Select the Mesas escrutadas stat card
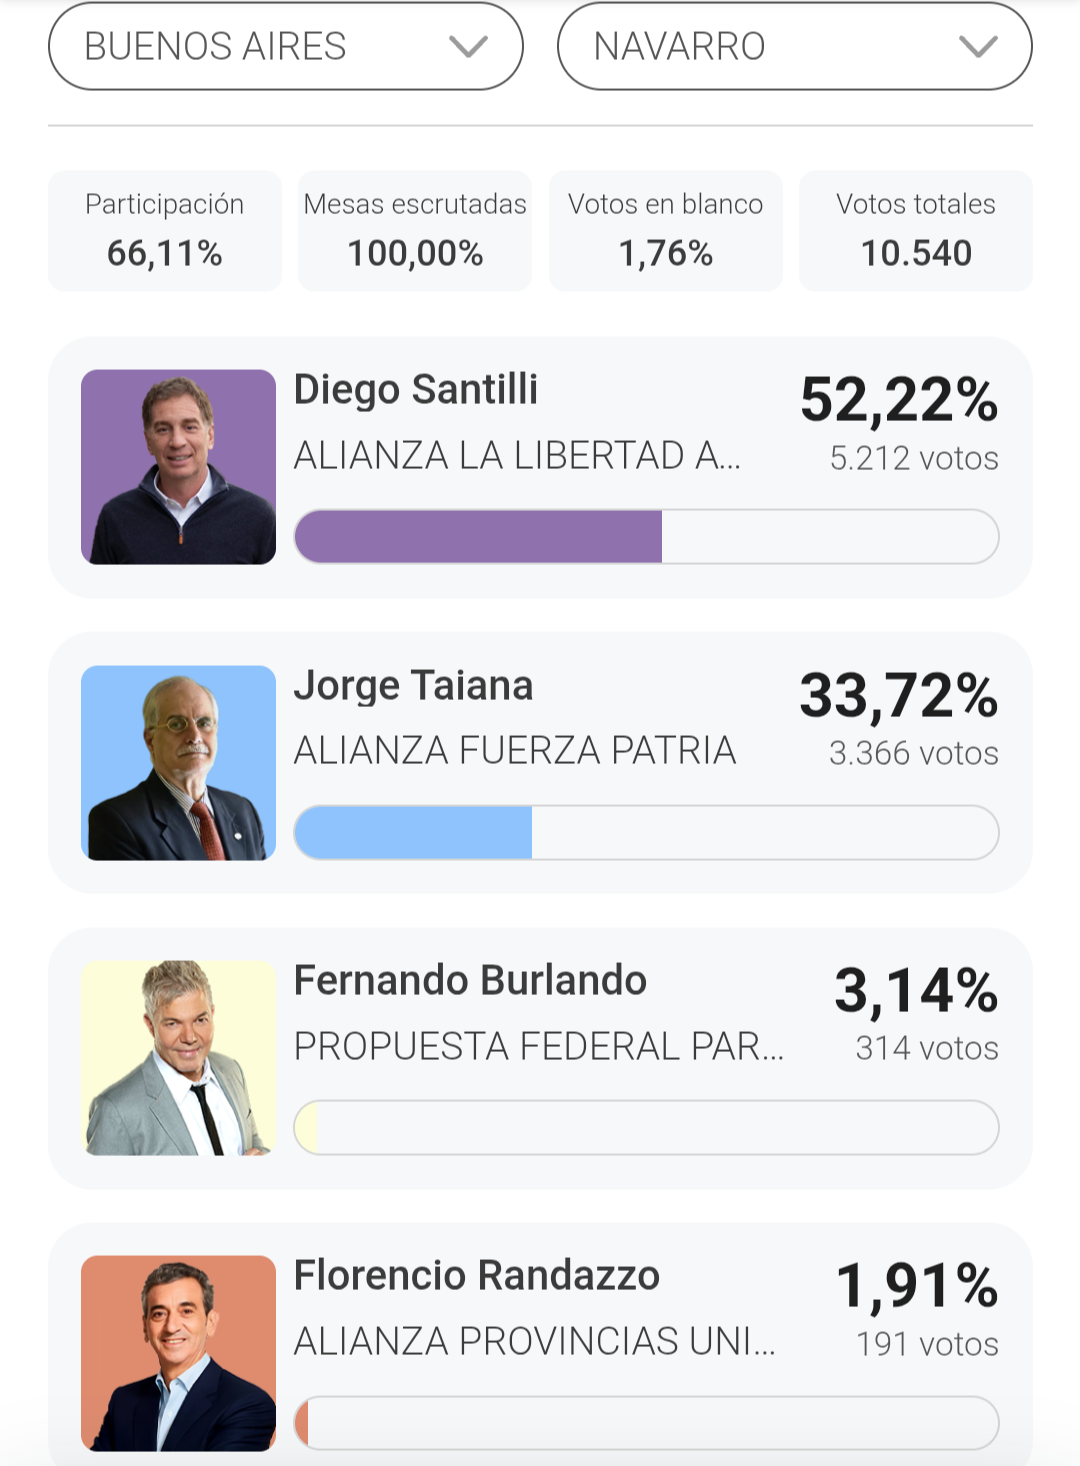The image size is (1080, 1466). tap(415, 231)
